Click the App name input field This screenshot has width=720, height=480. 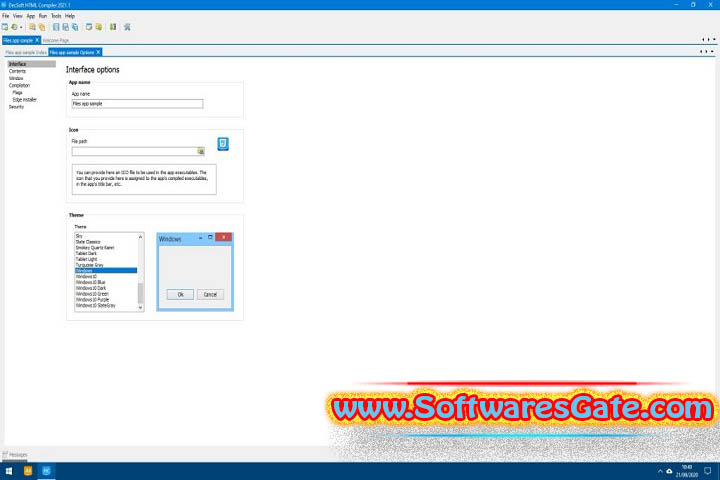(x=137, y=104)
